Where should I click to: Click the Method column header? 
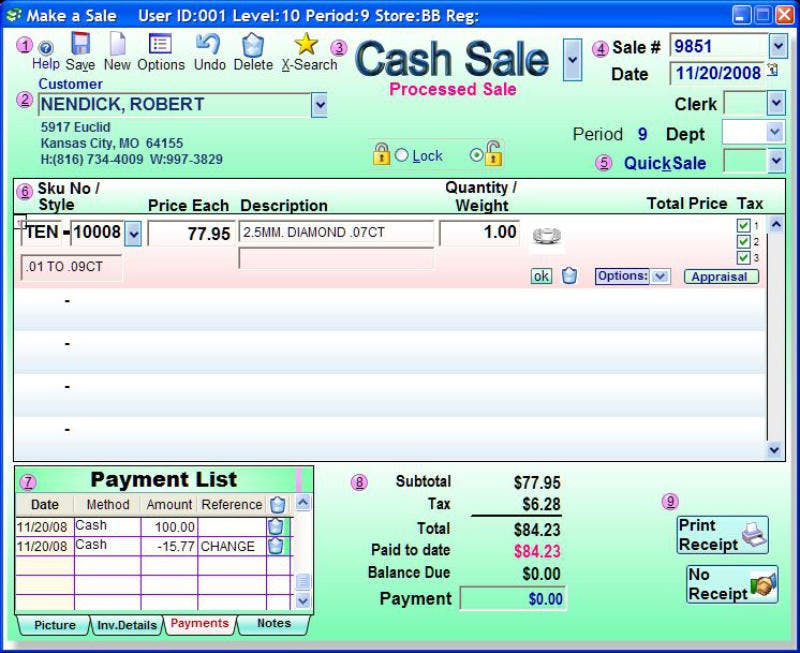(x=108, y=505)
